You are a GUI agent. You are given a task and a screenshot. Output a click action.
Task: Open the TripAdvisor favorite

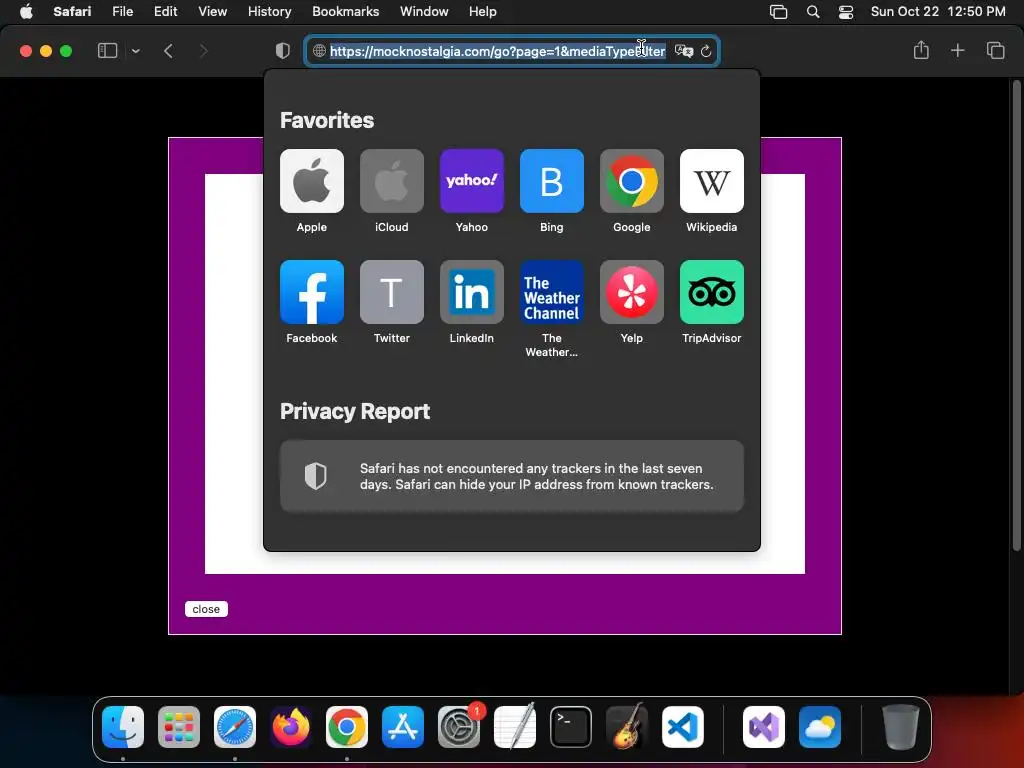[x=712, y=292]
